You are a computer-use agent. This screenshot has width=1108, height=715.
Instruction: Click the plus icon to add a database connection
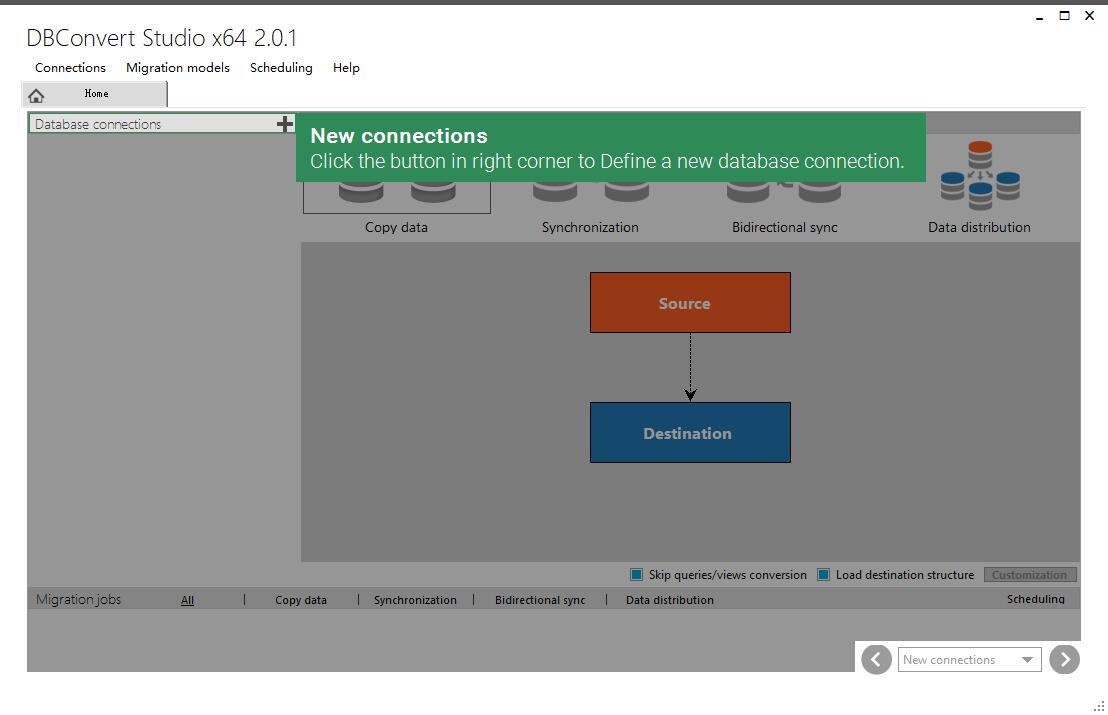pyautogui.click(x=286, y=124)
